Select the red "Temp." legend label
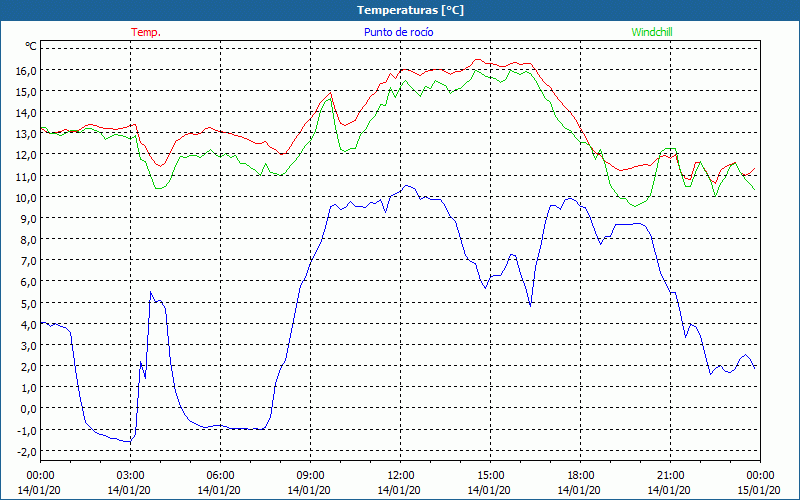800x500 pixels. click(146, 32)
